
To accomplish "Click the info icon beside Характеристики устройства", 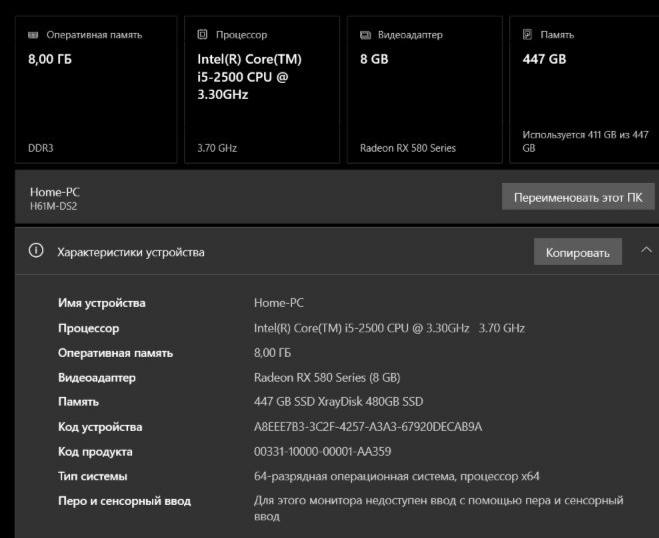I will tap(36, 251).
